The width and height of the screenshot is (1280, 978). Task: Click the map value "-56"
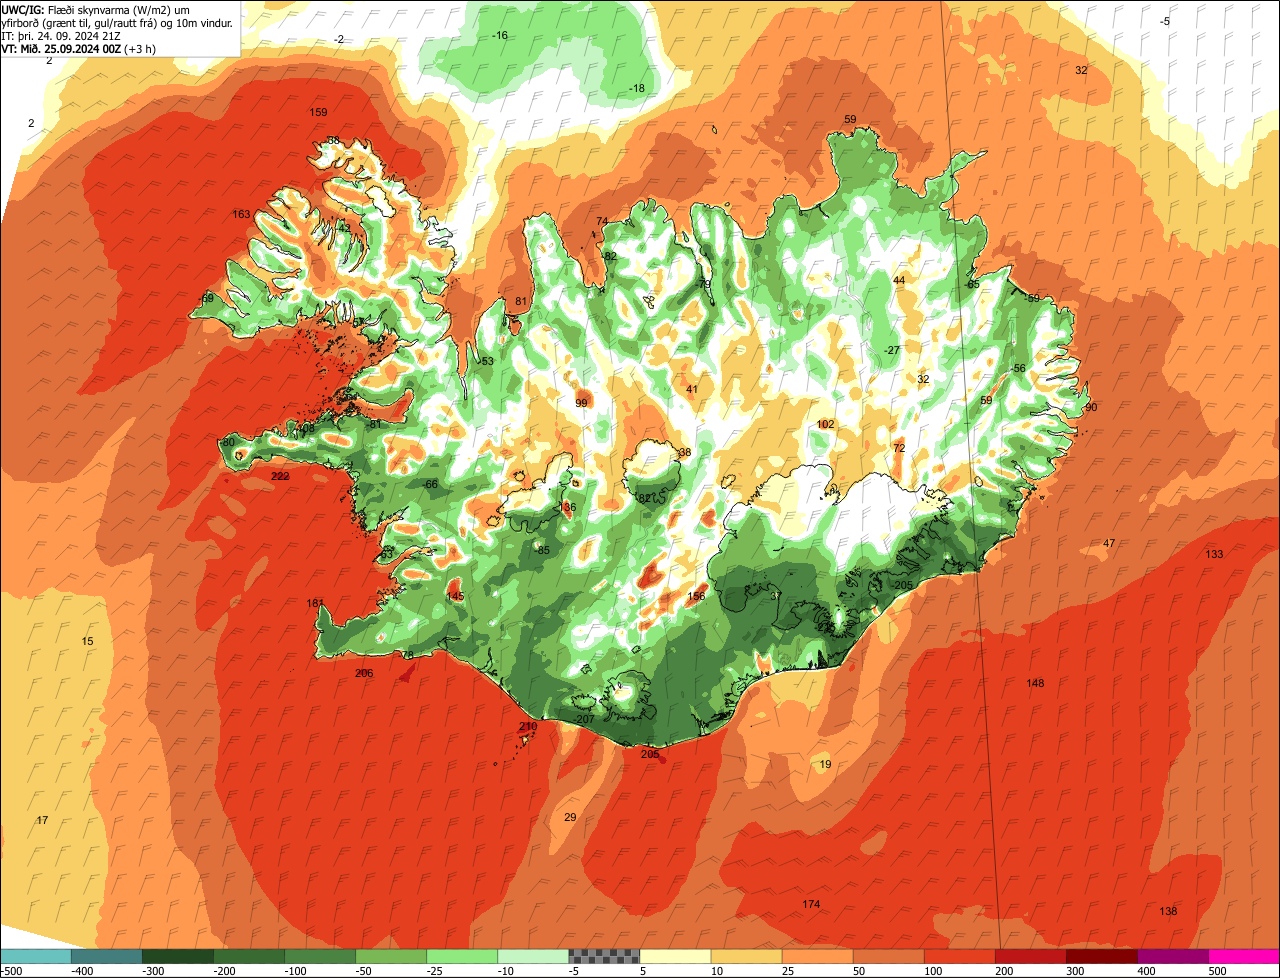click(1018, 368)
